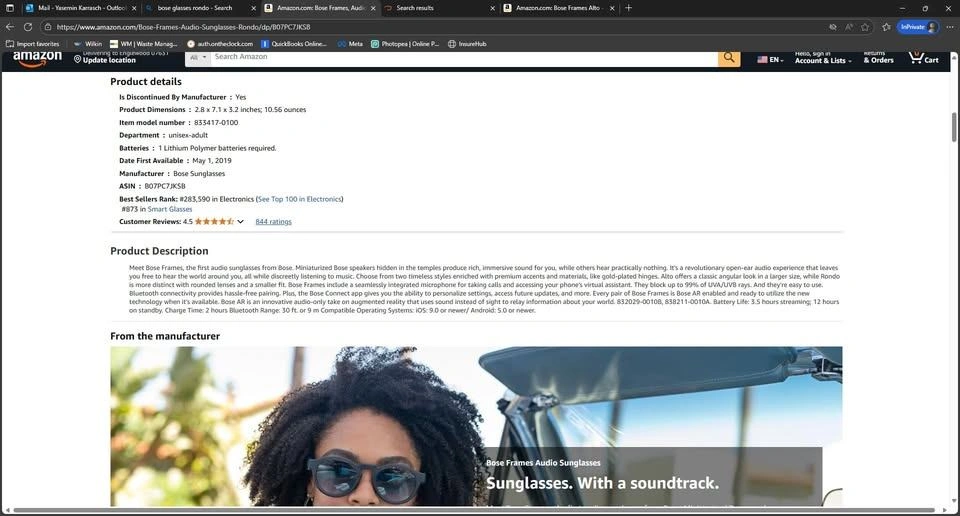
Task: Open the 844 ratings link
Action: pyautogui.click(x=273, y=221)
